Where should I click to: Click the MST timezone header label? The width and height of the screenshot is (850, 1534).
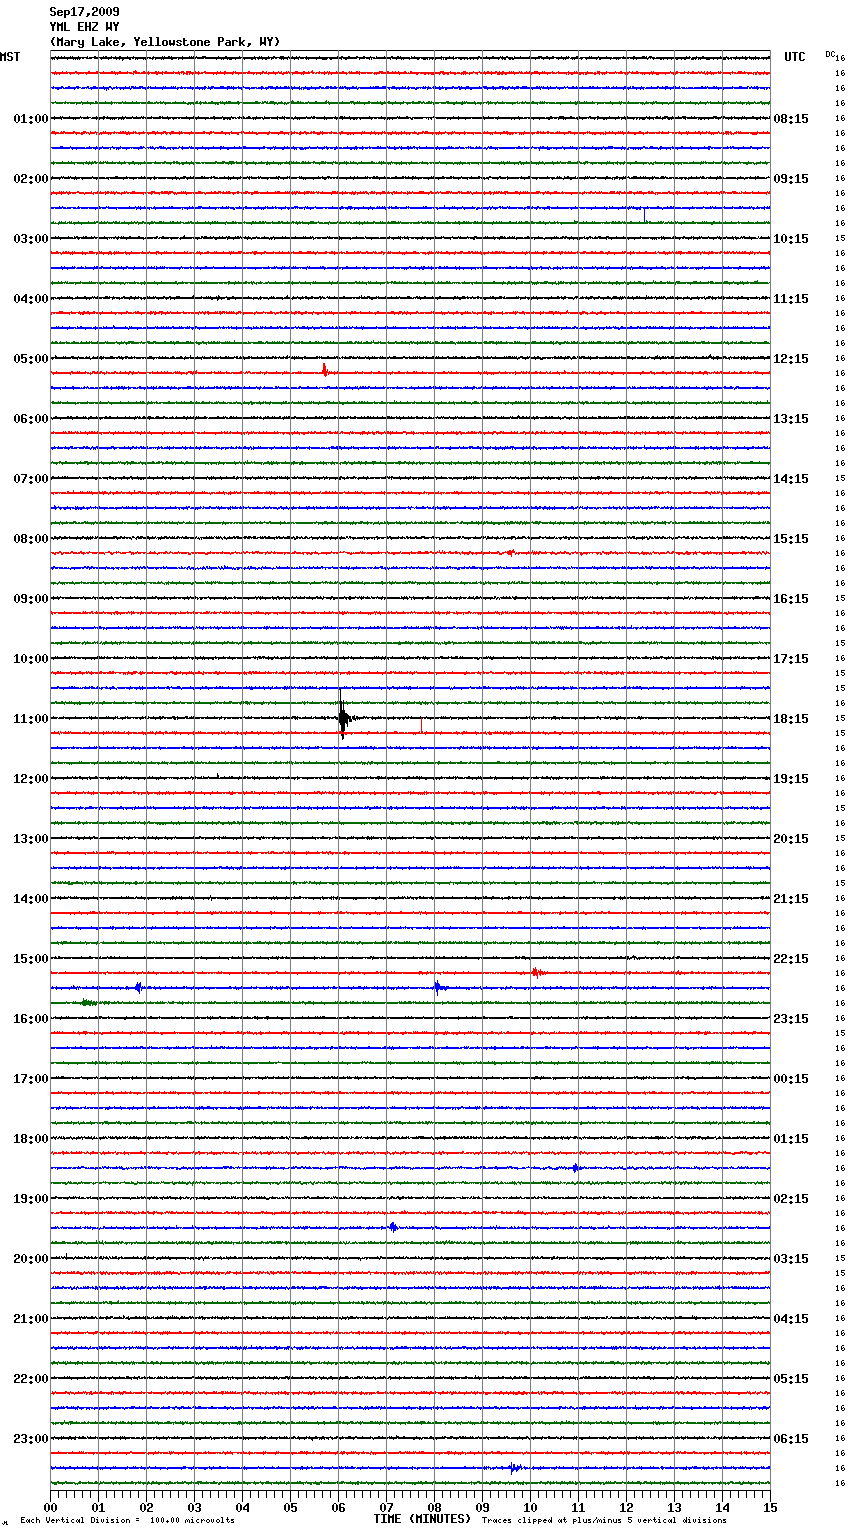point(10,57)
